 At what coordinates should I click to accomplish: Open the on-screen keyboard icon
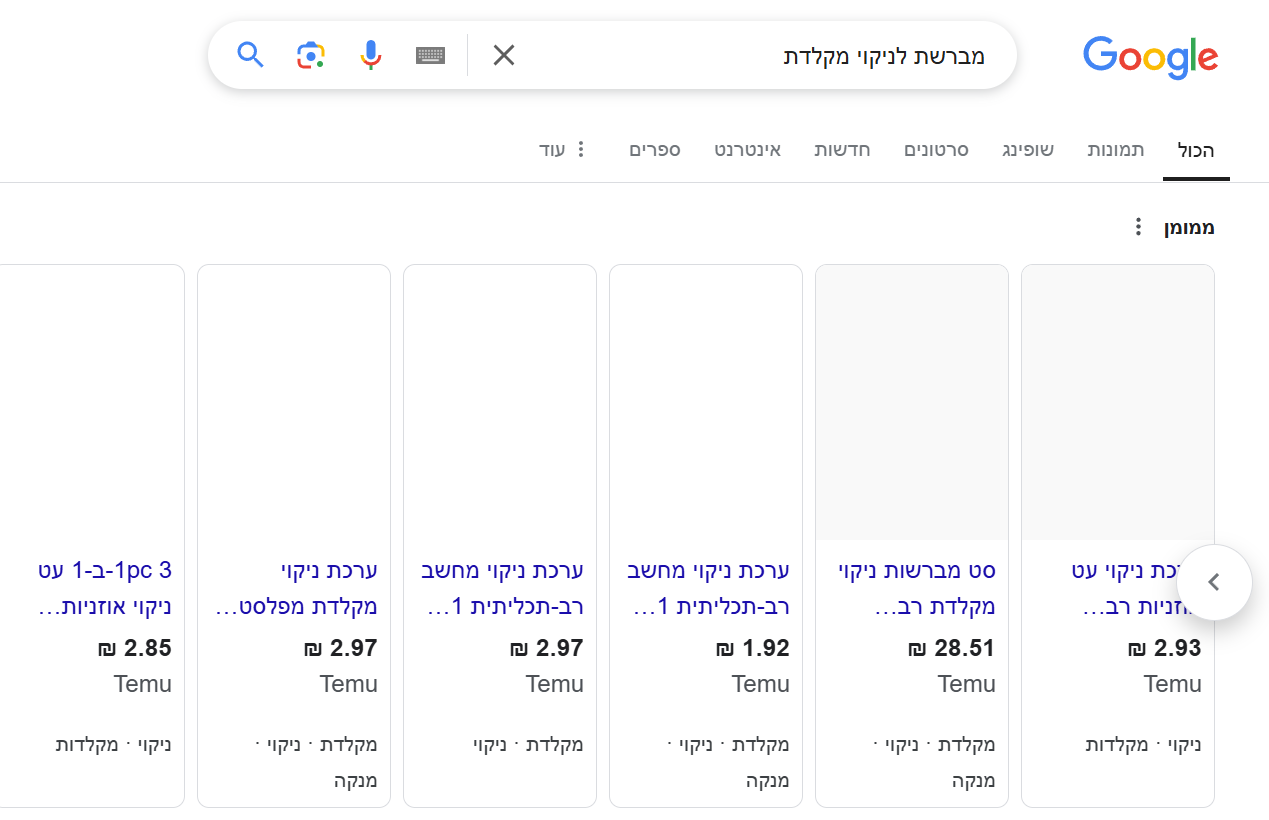click(x=430, y=55)
